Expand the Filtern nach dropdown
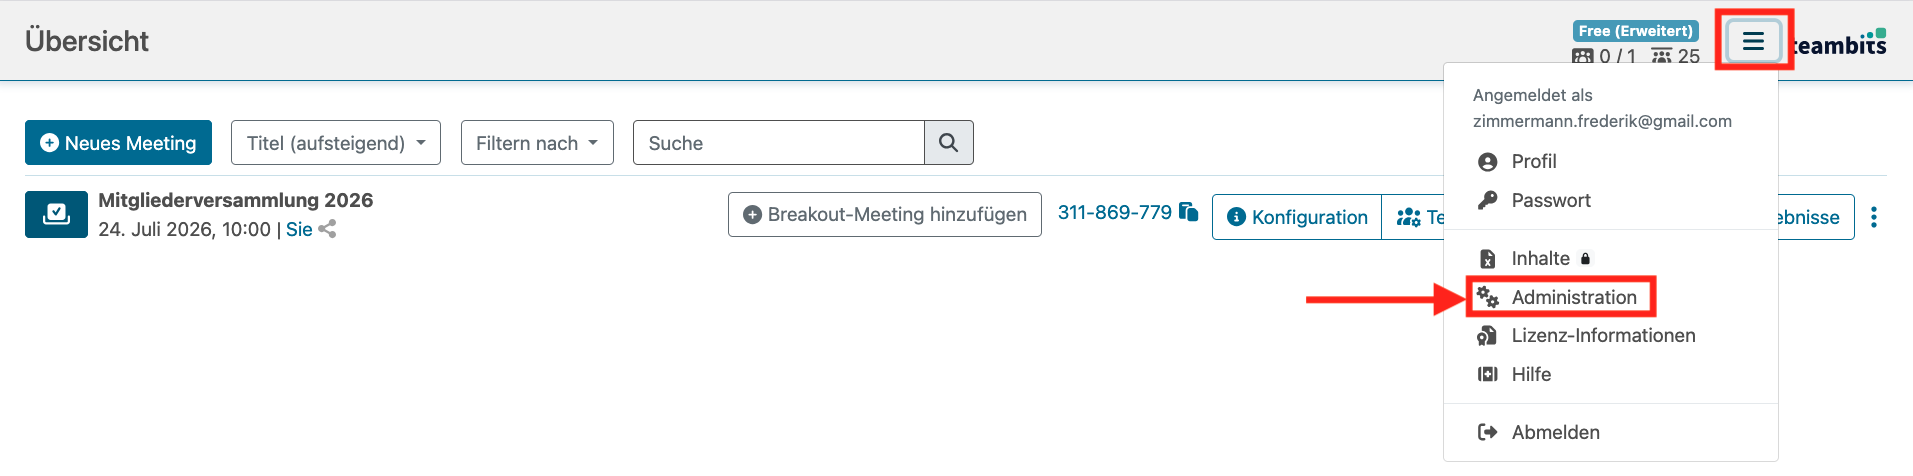1913x476 pixels. point(537,143)
